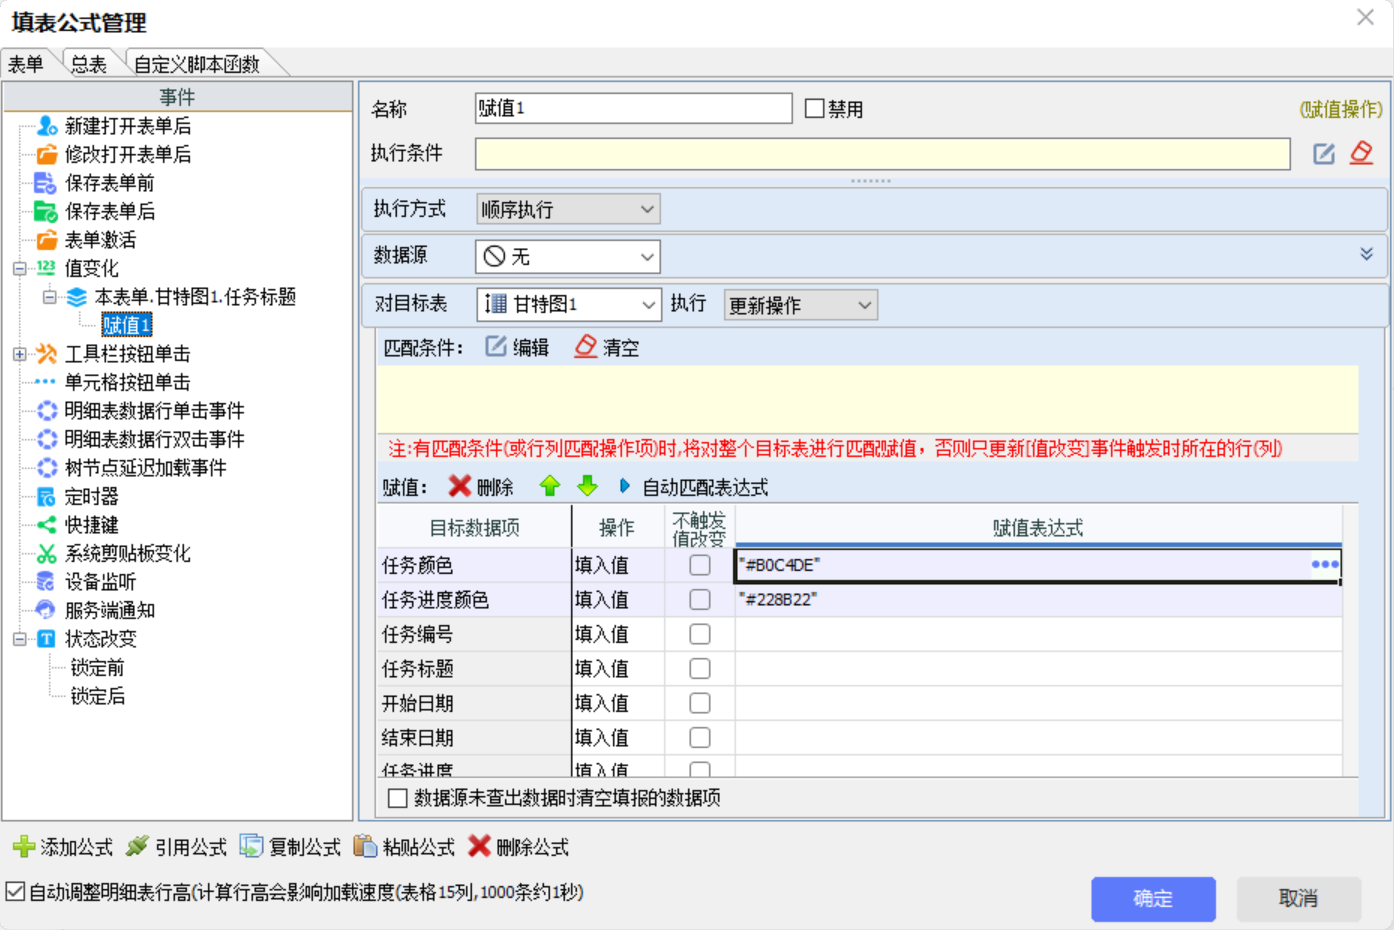Collapse the 状态改变 tree node
The height and width of the screenshot is (930, 1394).
tap(19, 639)
